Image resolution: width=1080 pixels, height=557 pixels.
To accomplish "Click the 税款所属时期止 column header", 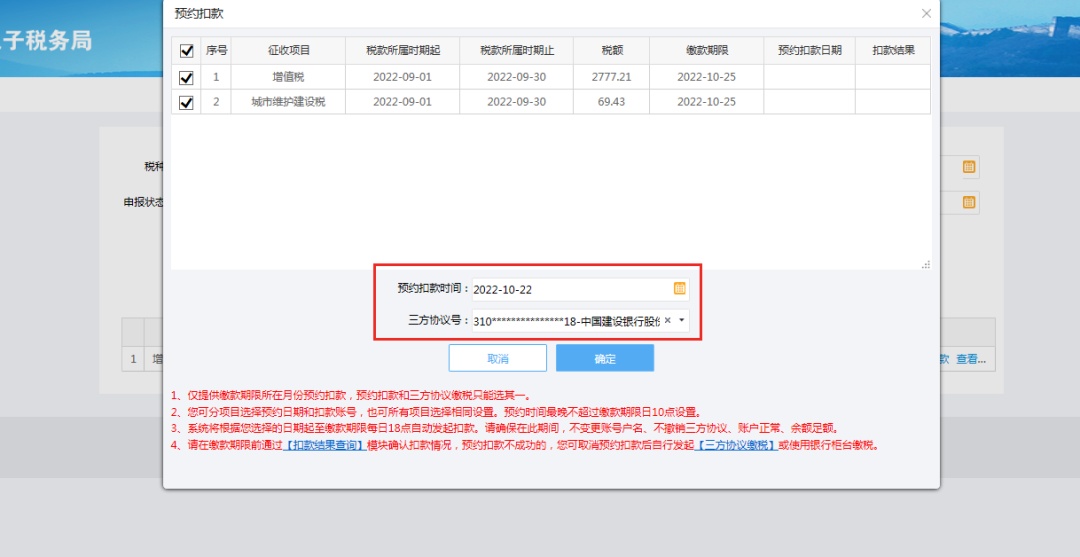I will tap(517, 51).
